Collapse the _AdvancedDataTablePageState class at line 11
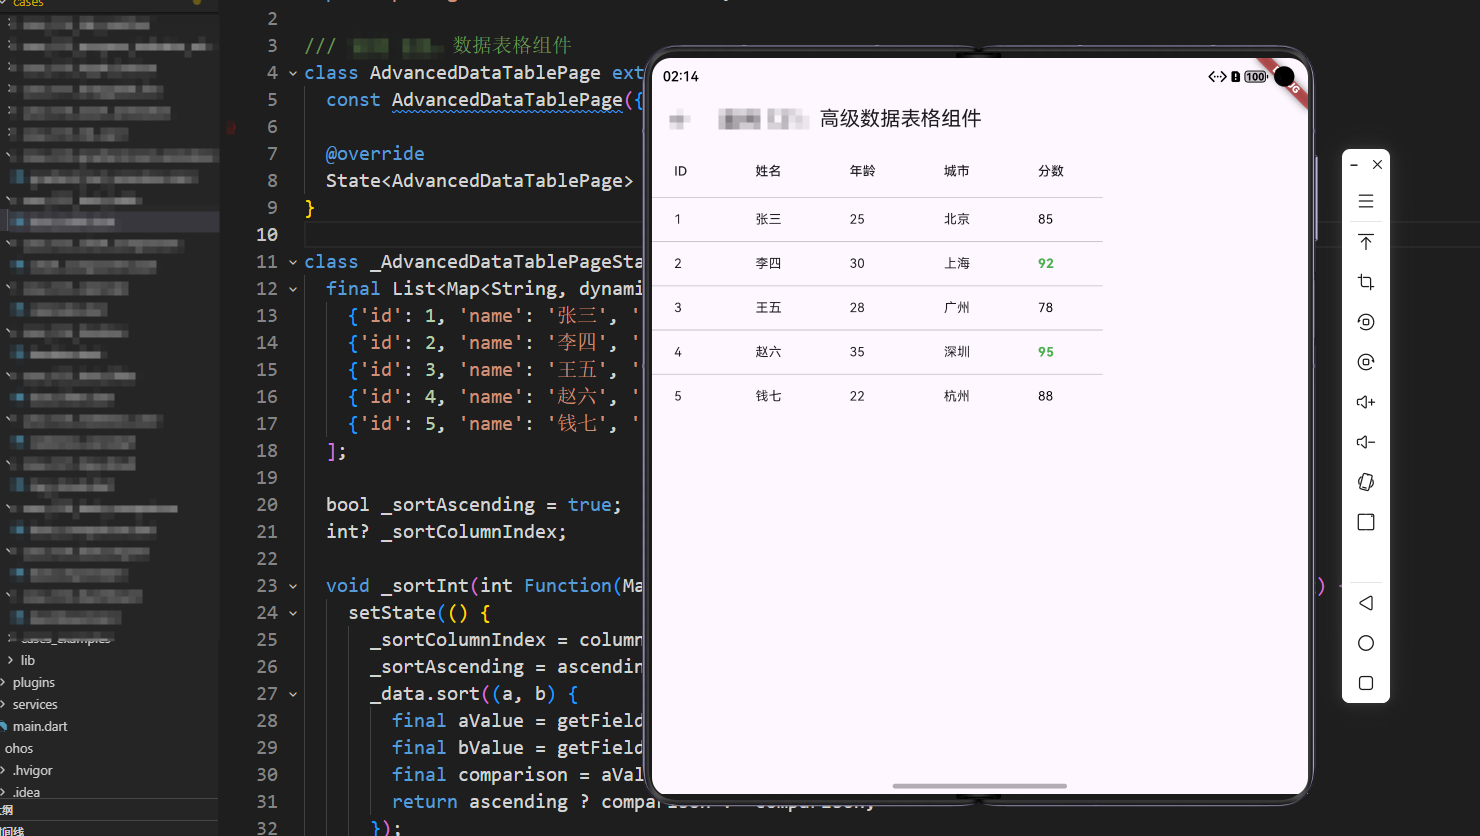Image resolution: width=1480 pixels, height=836 pixels. tap(293, 262)
